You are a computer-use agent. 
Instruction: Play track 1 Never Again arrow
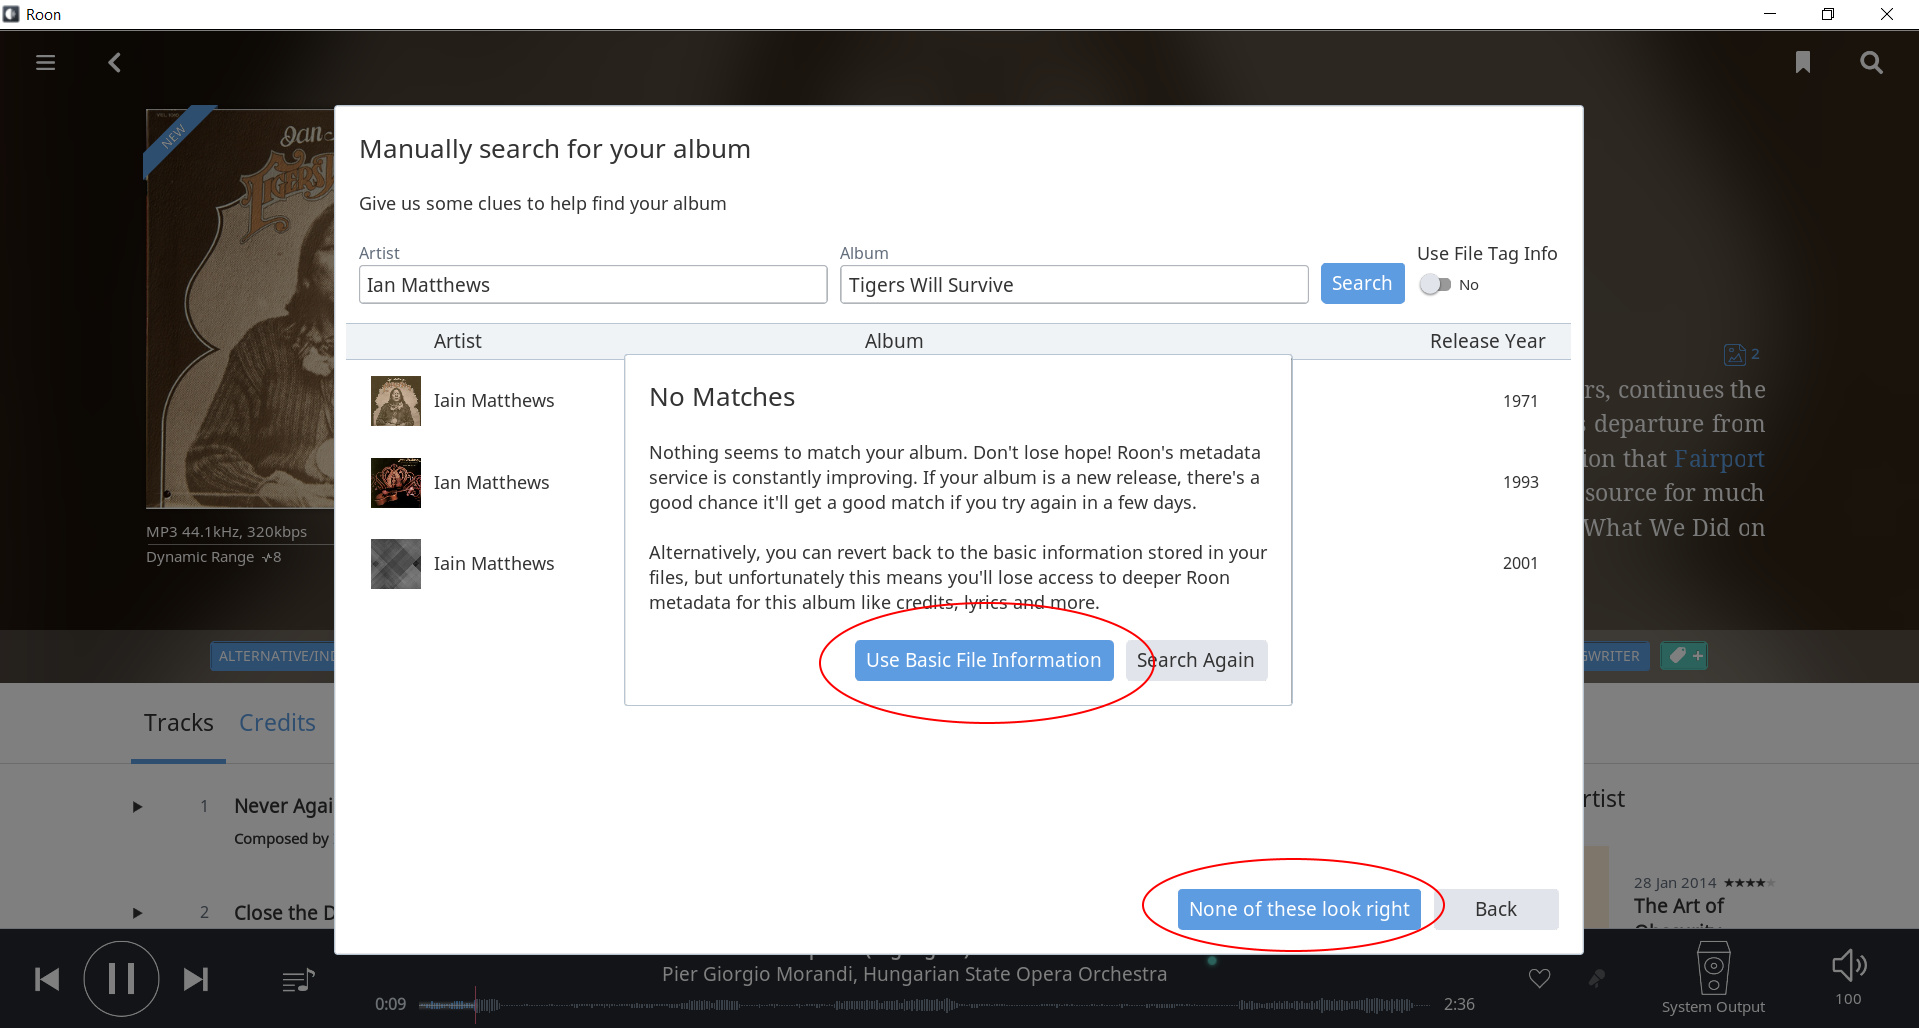coord(138,807)
